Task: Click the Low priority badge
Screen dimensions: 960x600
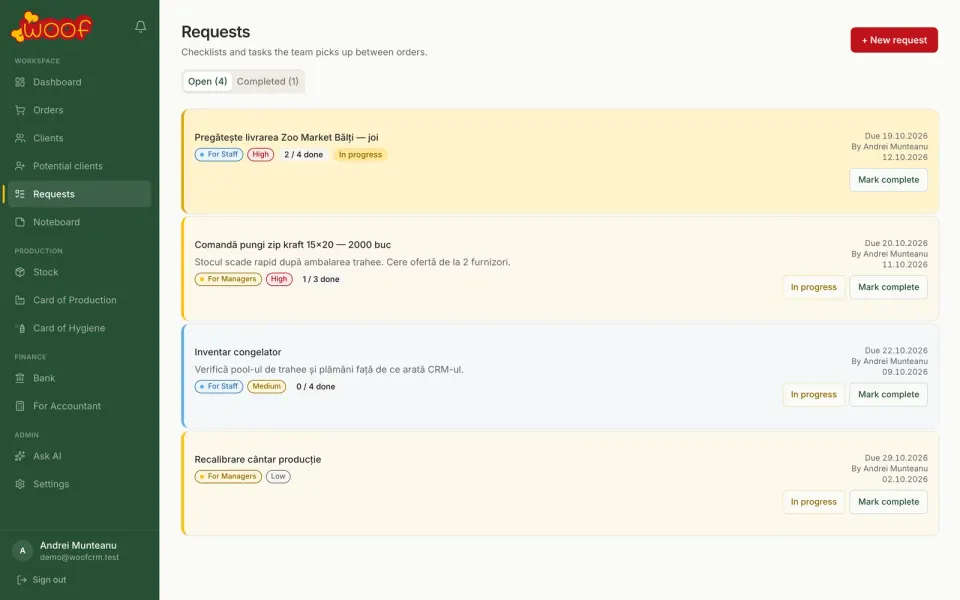Action: 278,476
